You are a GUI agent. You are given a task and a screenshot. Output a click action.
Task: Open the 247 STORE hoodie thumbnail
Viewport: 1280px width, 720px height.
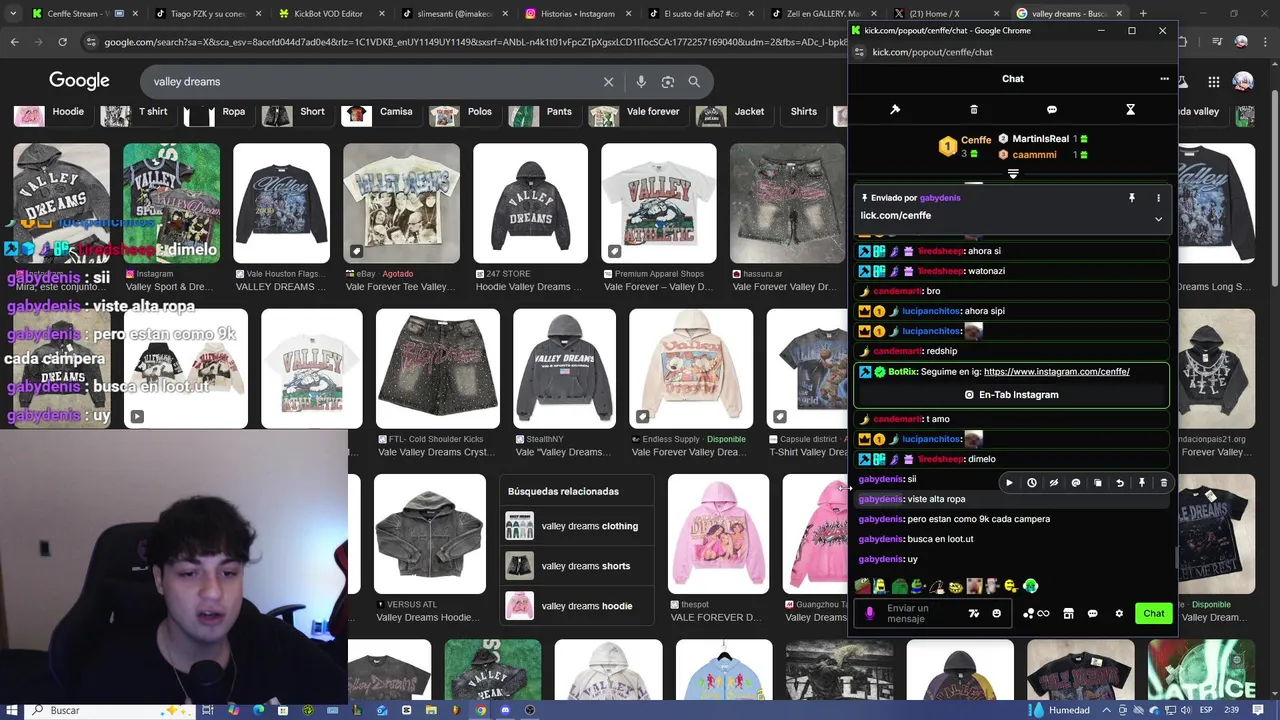point(530,204)
